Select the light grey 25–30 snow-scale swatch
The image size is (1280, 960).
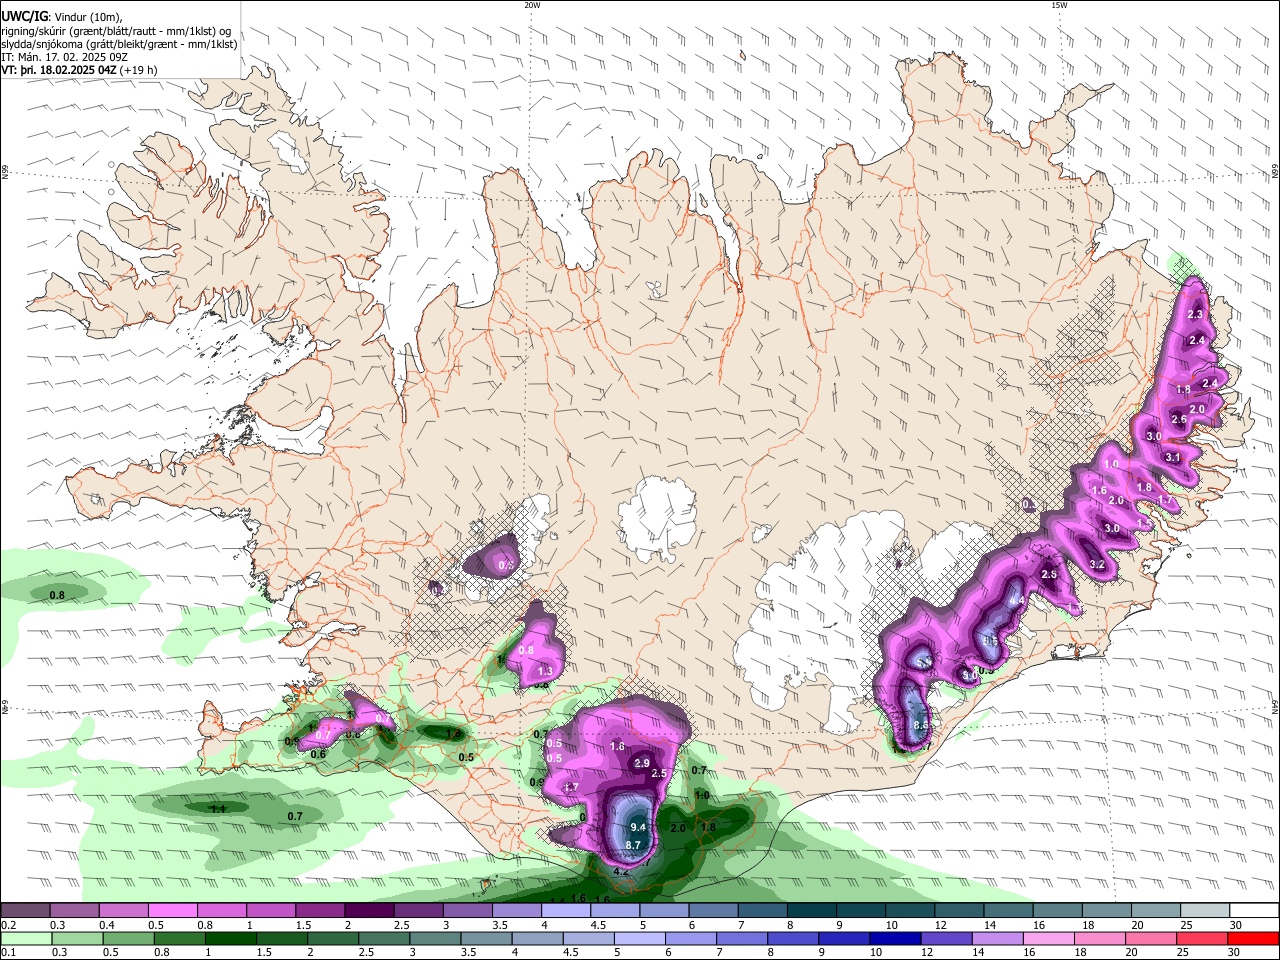(1206, 910)
